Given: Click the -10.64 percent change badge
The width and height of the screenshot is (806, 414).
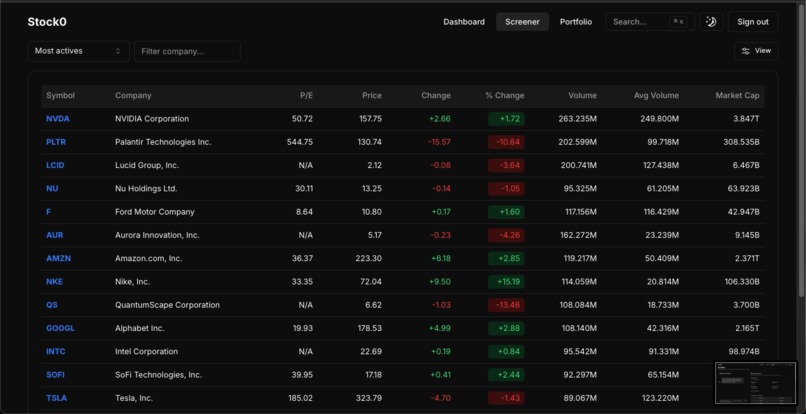Looking at the screenshot, I should [506, 142].
